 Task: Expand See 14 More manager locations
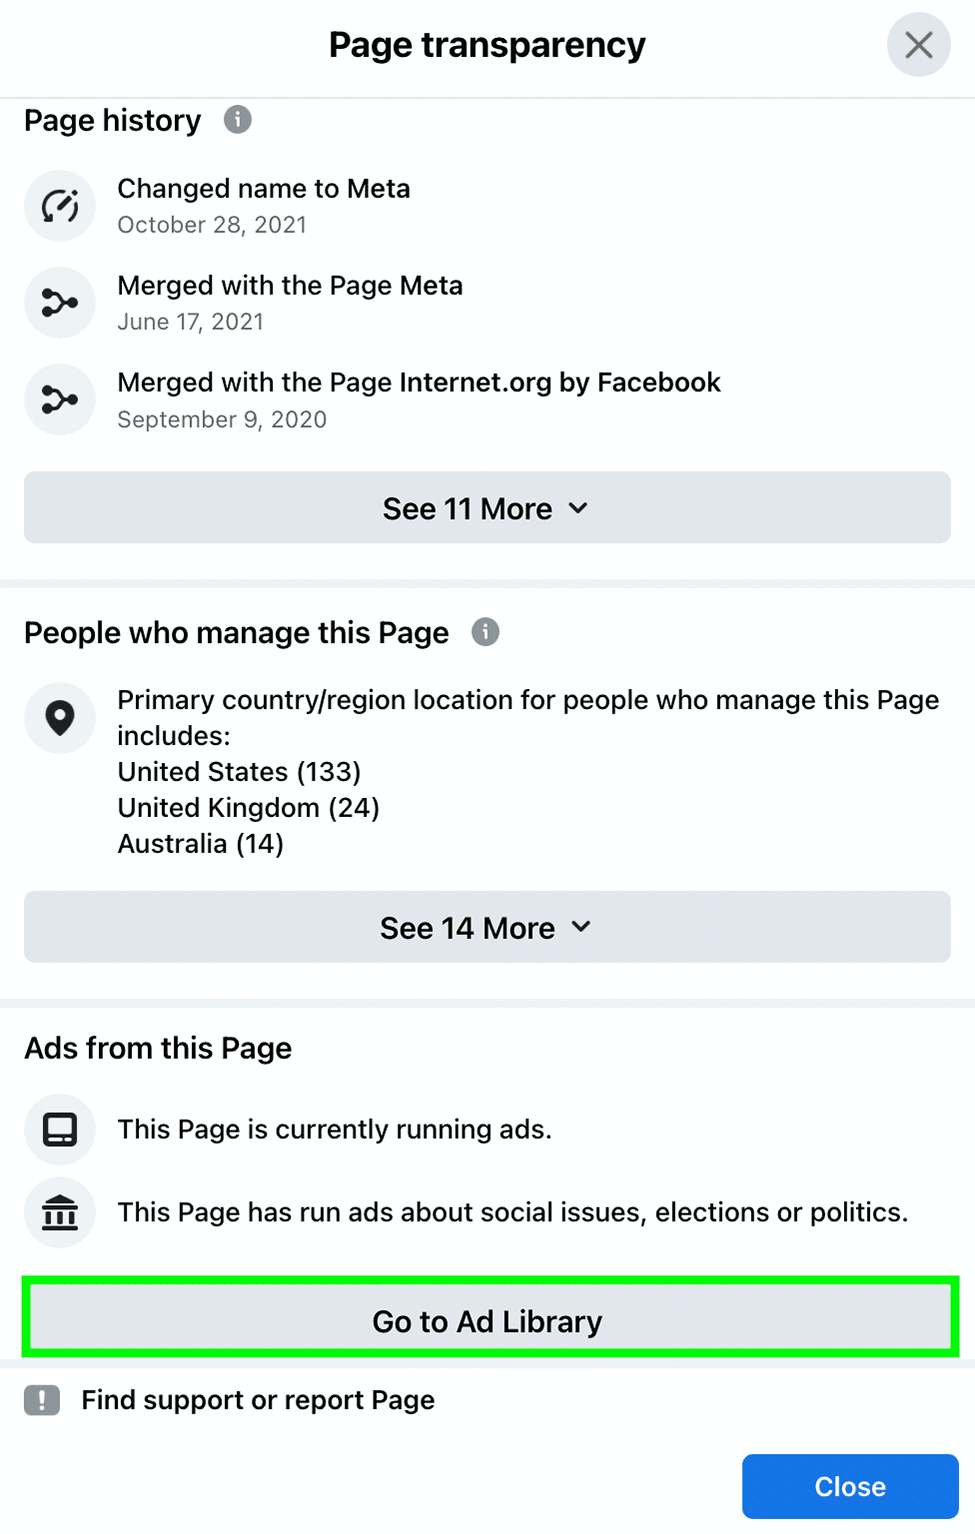[487, 927]
